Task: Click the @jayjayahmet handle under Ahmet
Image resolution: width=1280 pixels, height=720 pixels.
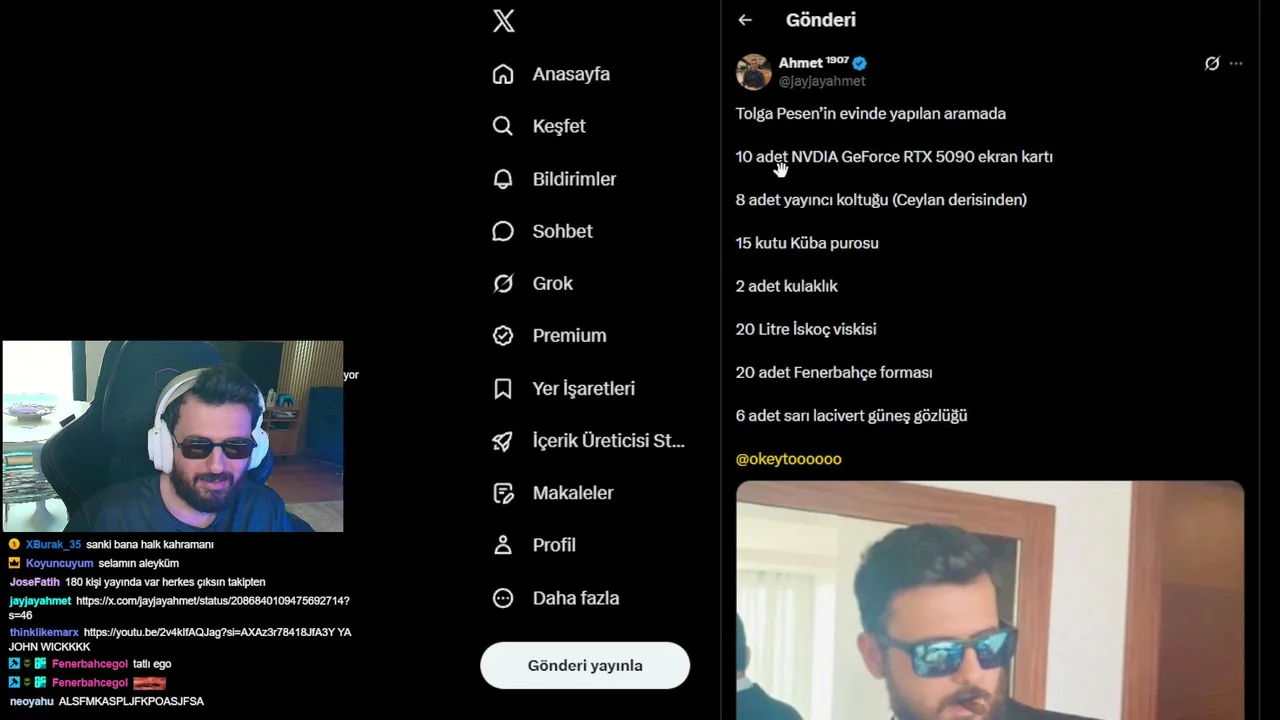Action: coord(822,81)
